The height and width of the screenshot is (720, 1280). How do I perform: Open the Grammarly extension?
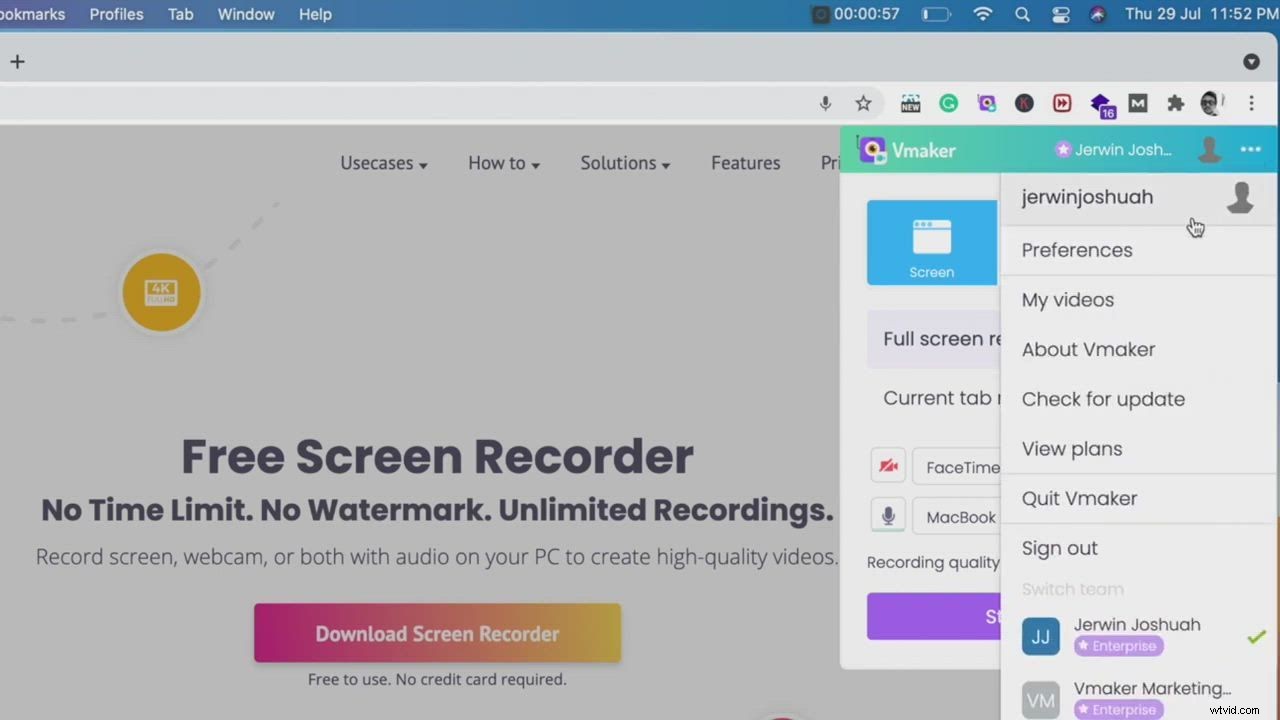coord(948,103)
